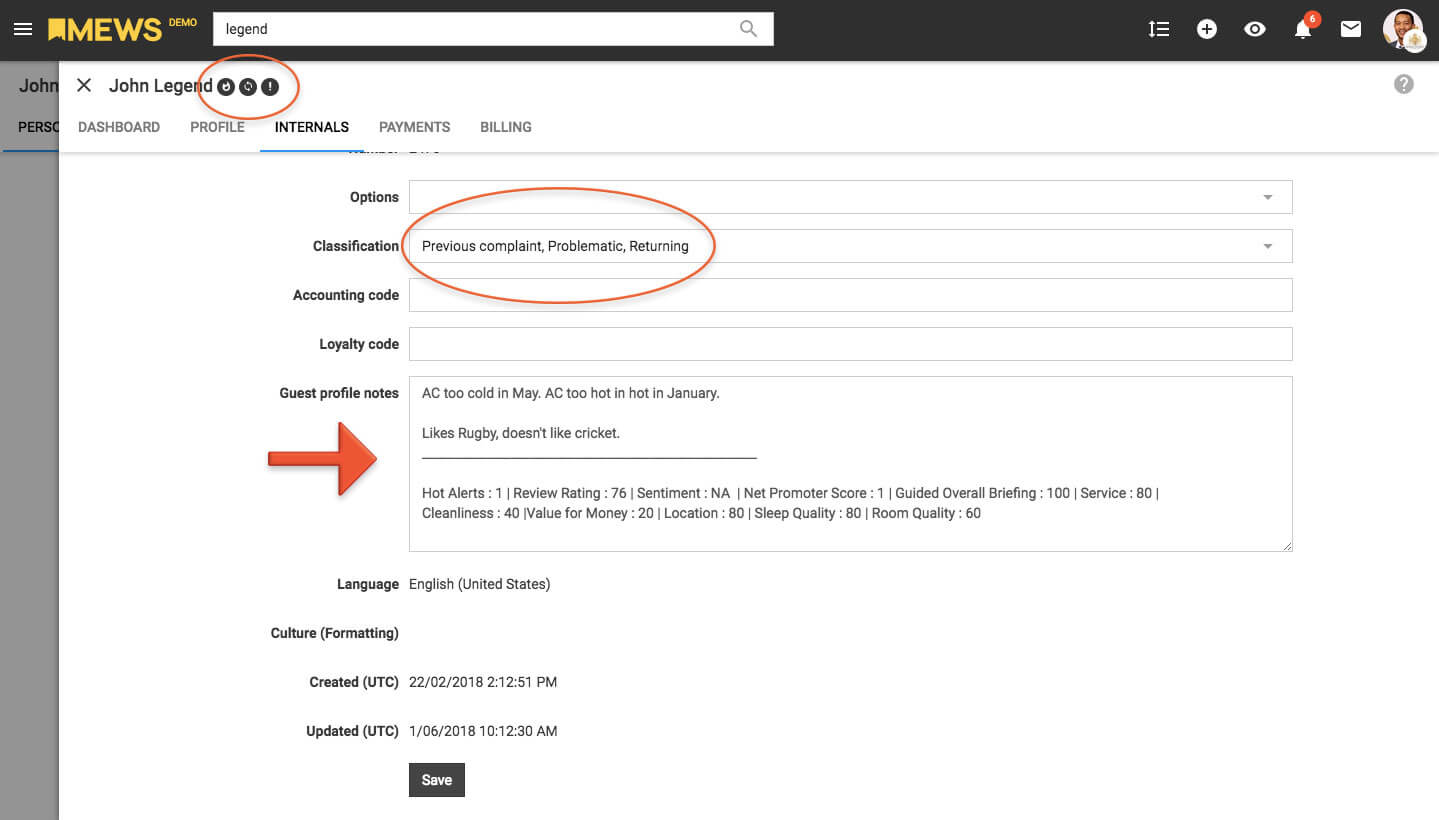Image resolution: width=1439 pixels, height=820 pixels.
Task: Open the hamburger main menu
Action: click(x=23, y=29)
